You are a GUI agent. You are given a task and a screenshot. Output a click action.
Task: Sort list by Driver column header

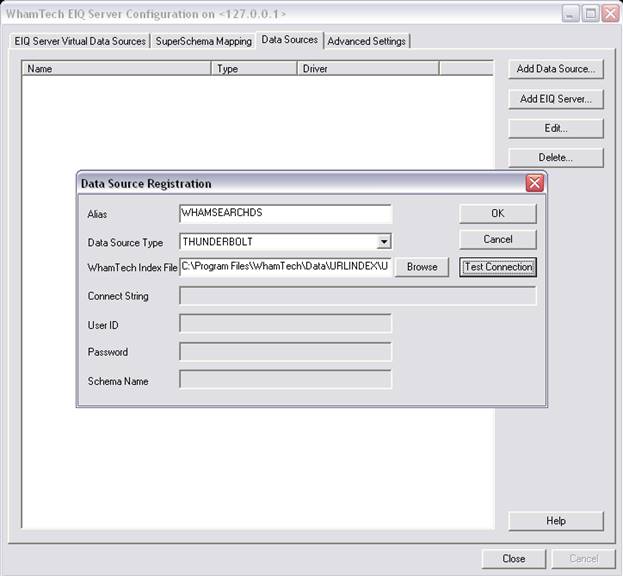368,69
